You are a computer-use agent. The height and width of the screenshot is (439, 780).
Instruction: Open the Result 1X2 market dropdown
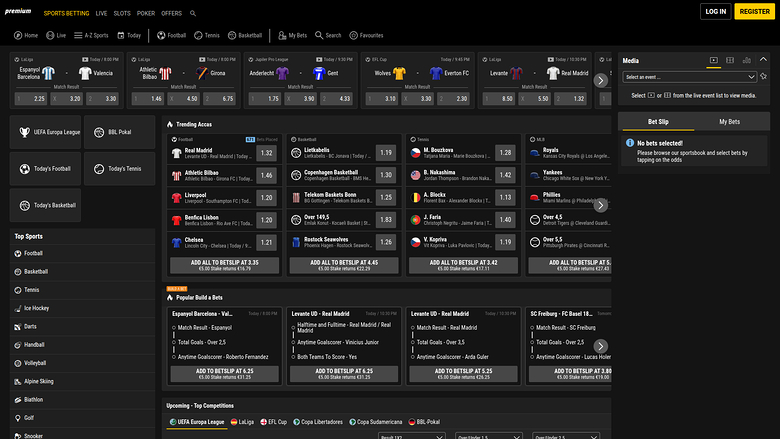click(411, 437)
